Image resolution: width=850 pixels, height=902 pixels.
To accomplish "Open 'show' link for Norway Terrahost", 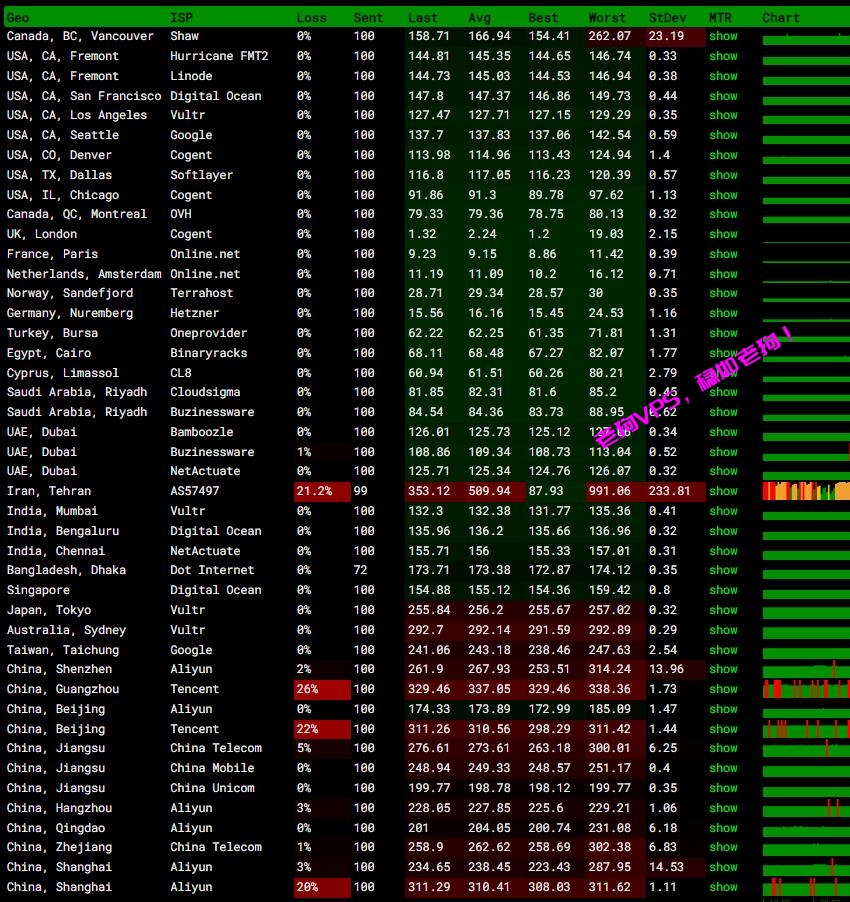I will [723, 293].
